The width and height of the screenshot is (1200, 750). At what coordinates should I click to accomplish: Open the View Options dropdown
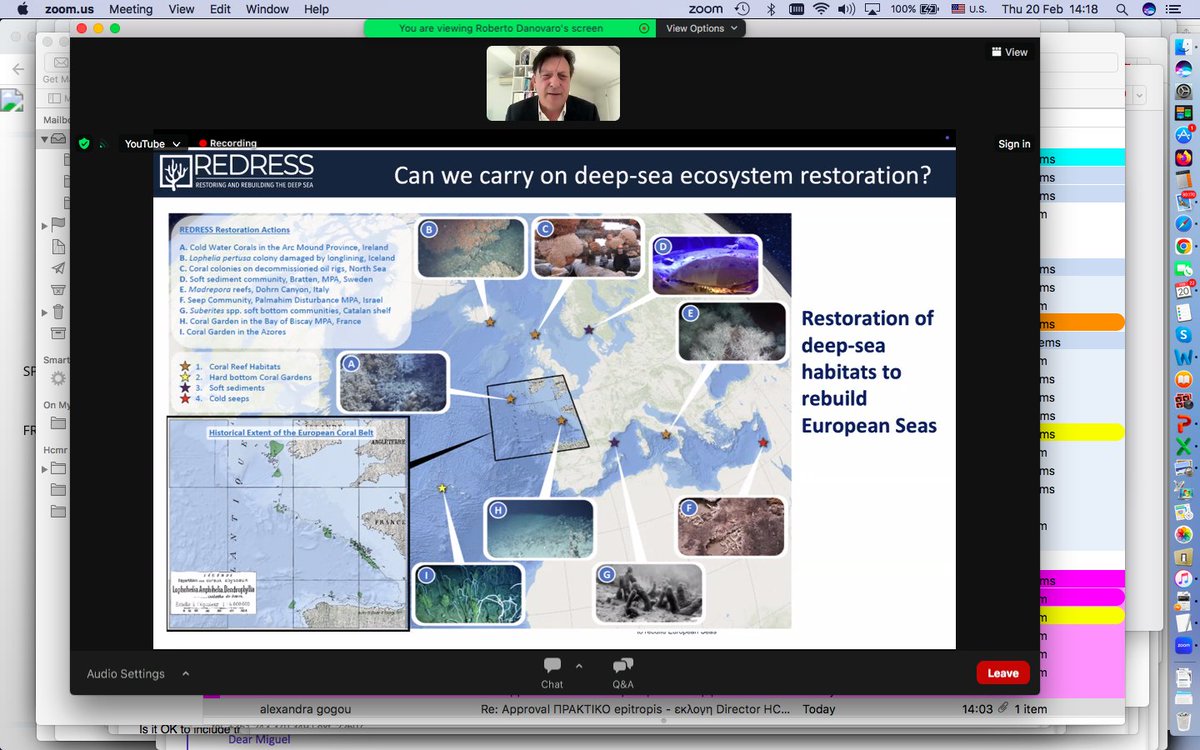point(702,28)
